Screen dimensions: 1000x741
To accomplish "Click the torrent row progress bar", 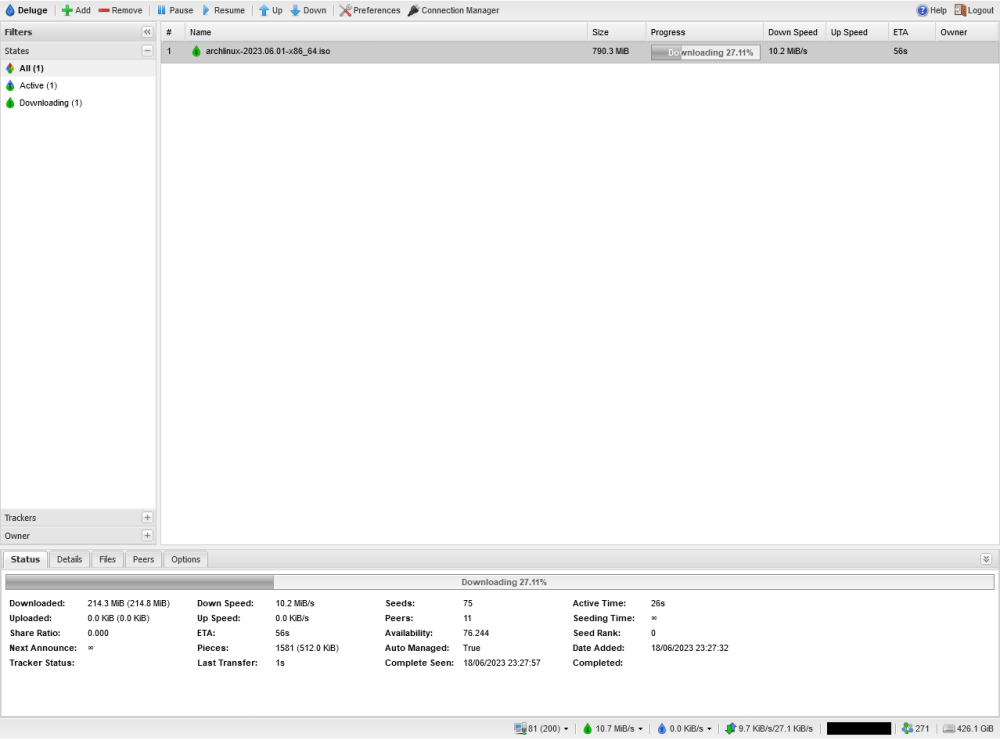I will 705,52.
